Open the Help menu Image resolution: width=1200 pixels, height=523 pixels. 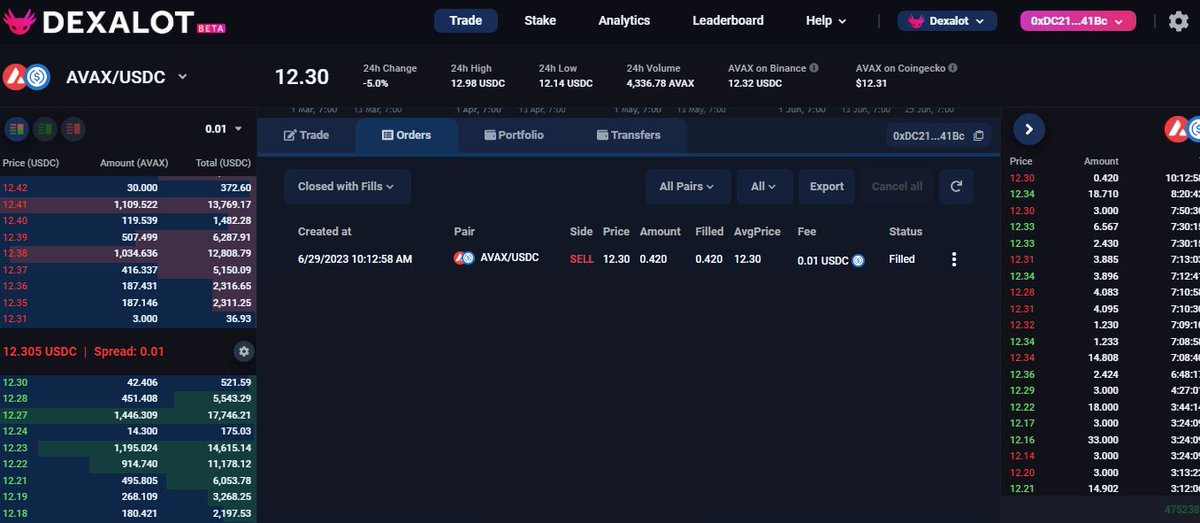click(826, 20)
